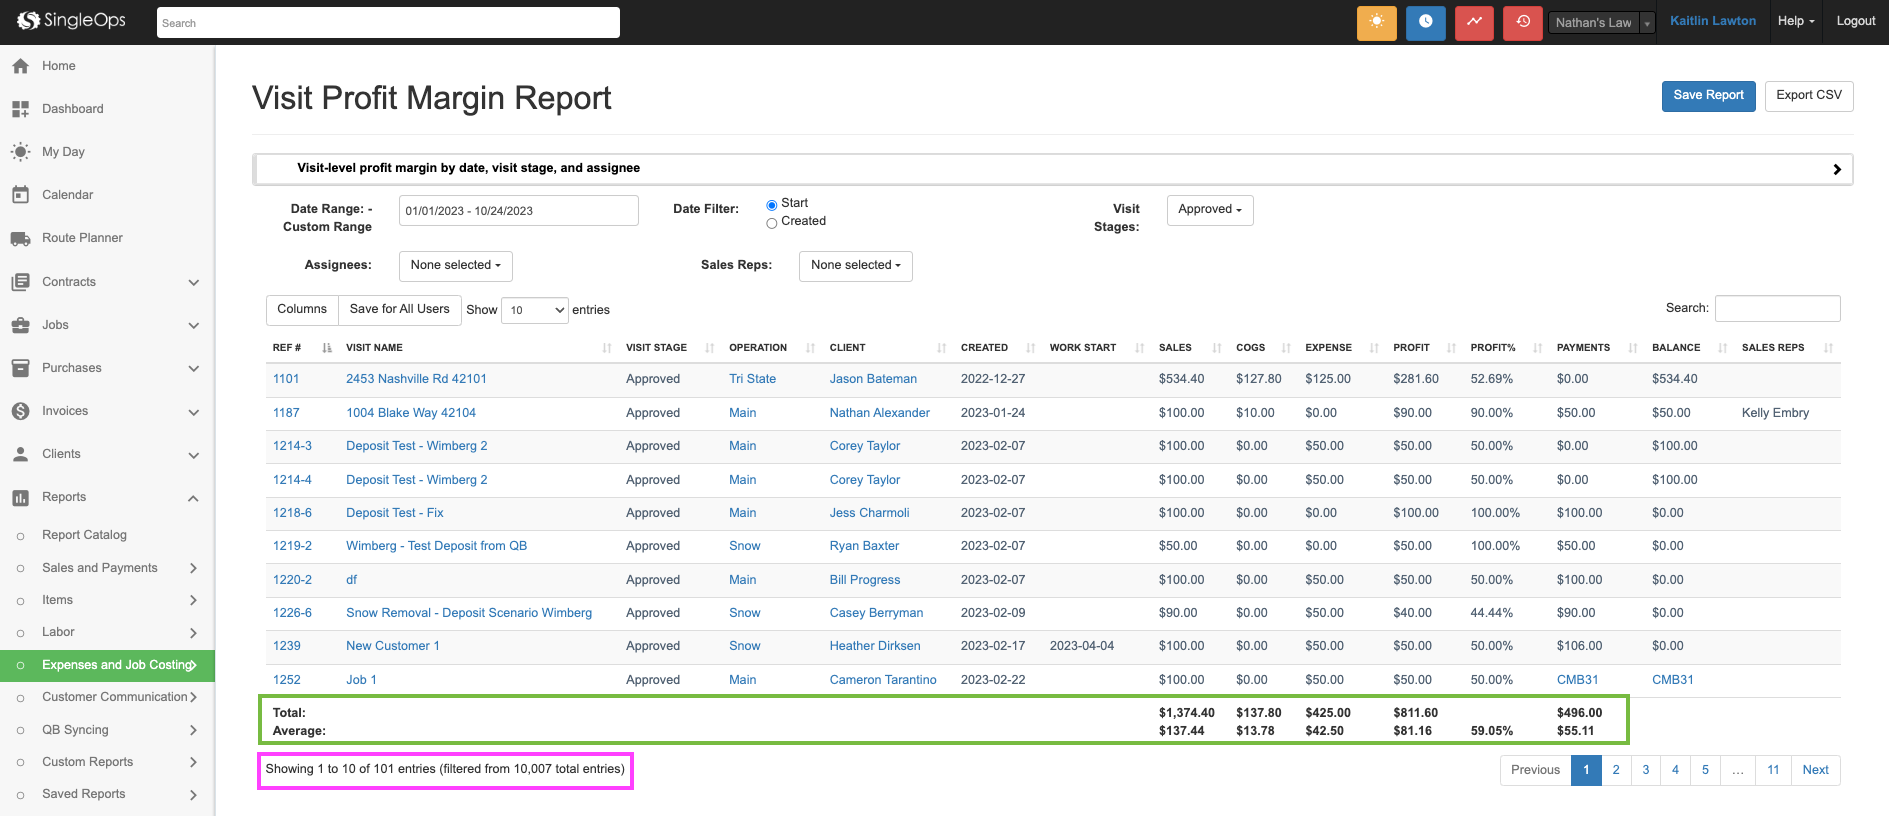Open Home from the sidebar house icon
This screenshot has width=1889, height=816.
(20, 66)
